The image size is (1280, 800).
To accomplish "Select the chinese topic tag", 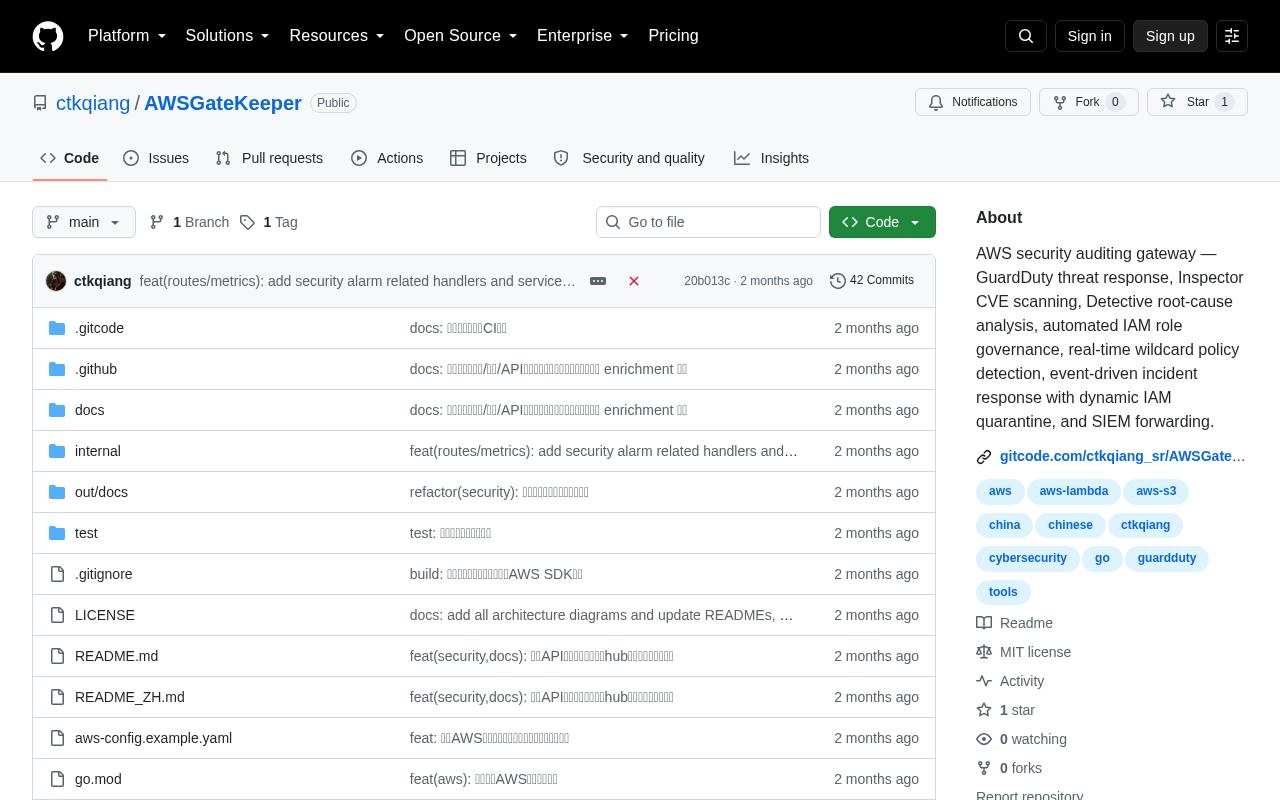I will [x=1070, y=526].
